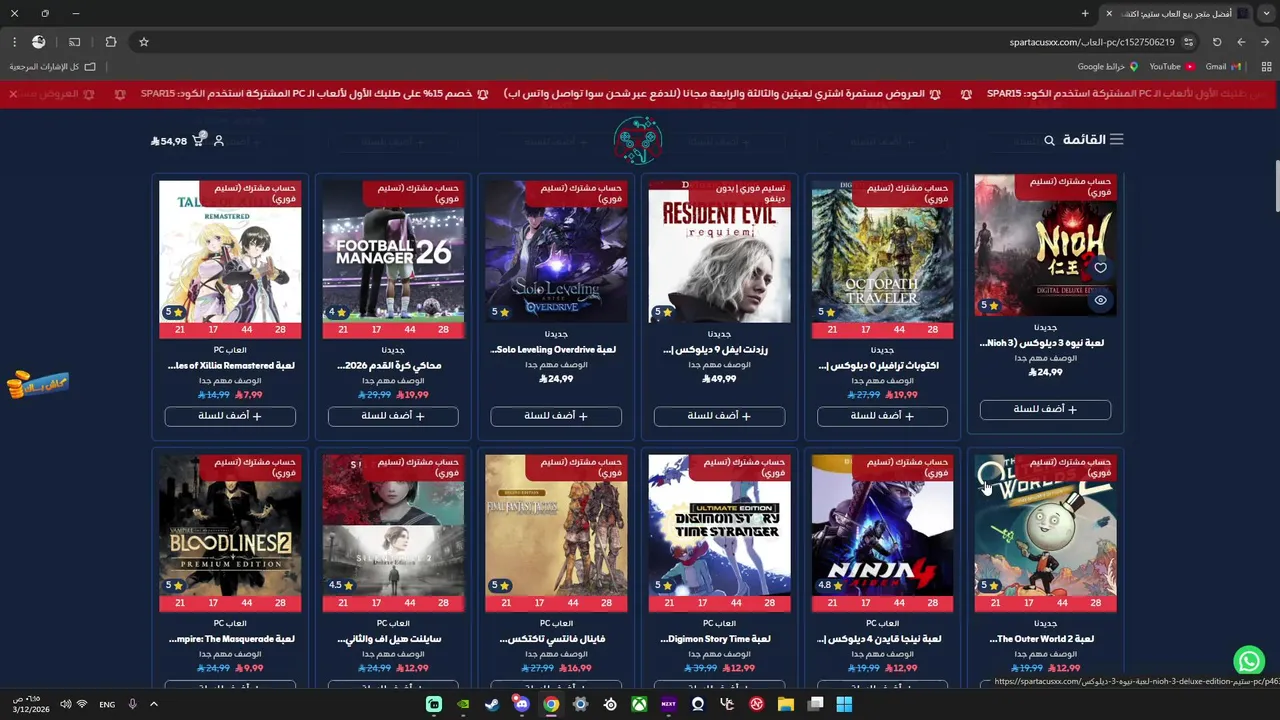Show hidden system tray icons chevron
The height and width of the screenshot is (720, 1280).
(x=154, y=704)
